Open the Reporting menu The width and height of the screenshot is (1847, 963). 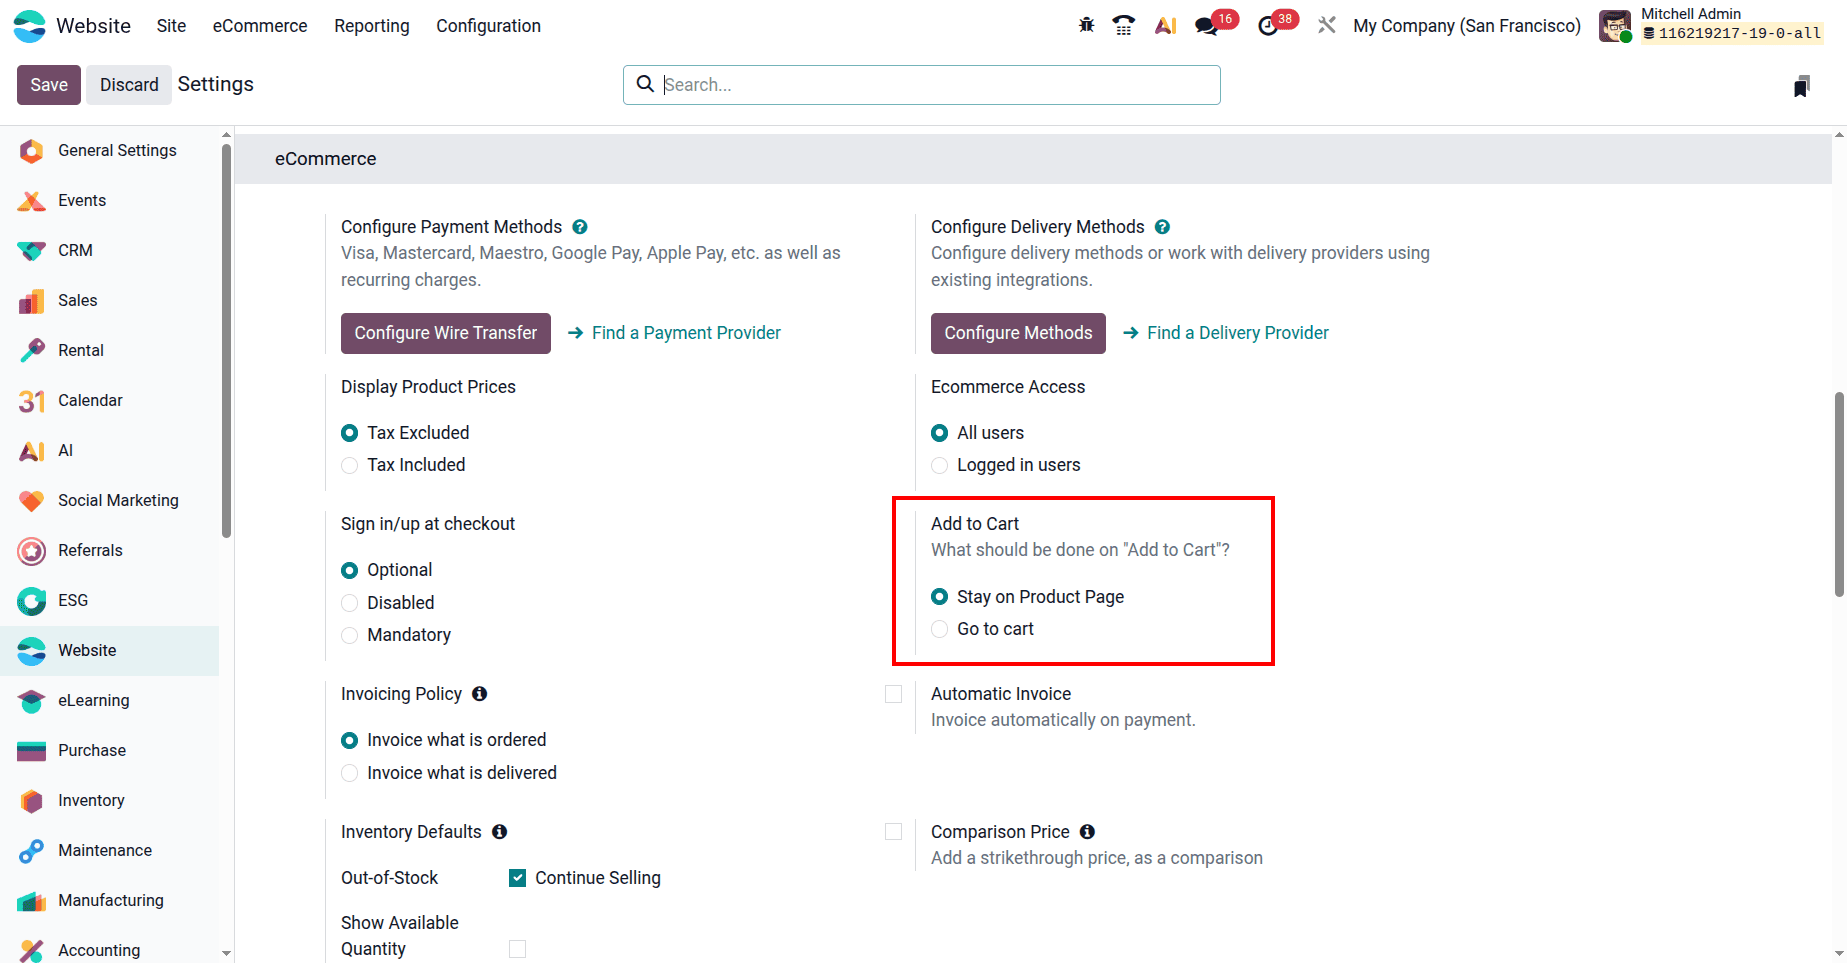click(x=372, y=26)
